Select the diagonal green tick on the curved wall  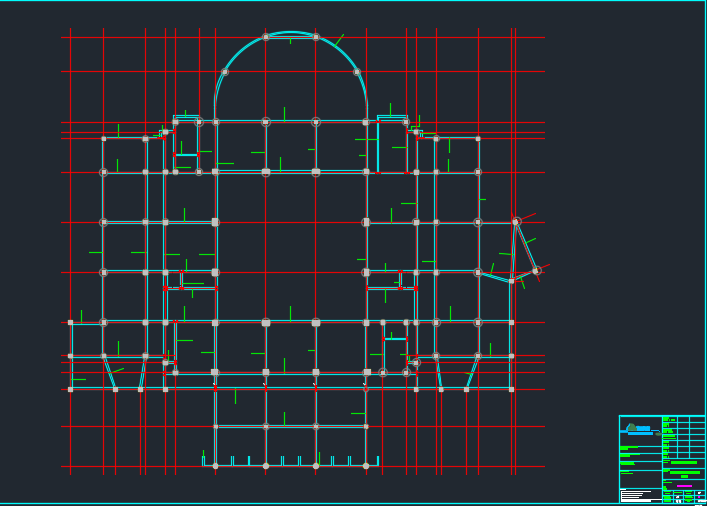tap(339, 40)
